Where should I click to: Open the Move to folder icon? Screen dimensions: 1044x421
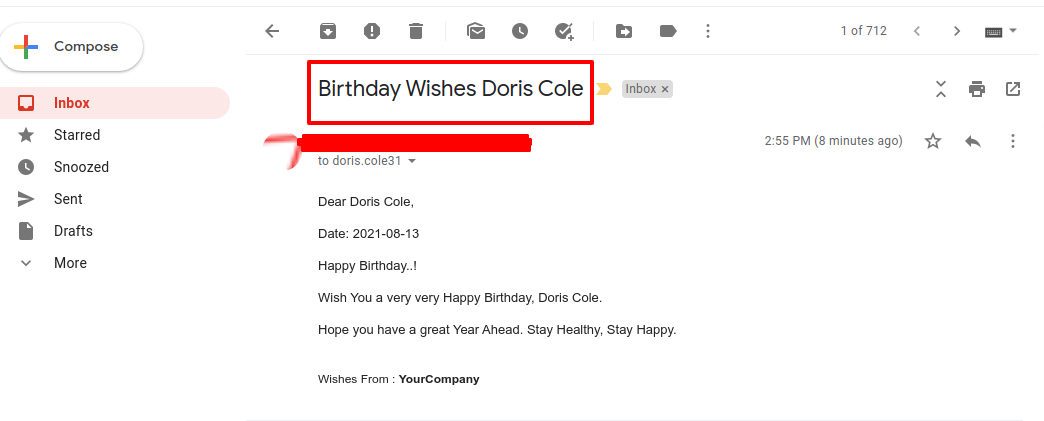click(624, 31)
